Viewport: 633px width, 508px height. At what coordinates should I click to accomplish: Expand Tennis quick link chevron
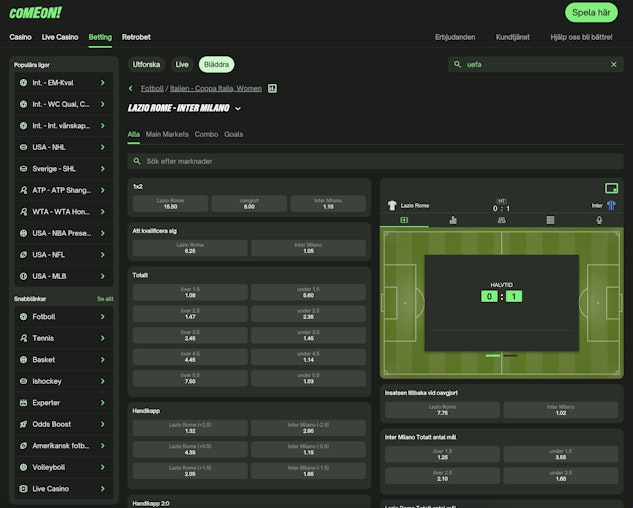point(103,338)
